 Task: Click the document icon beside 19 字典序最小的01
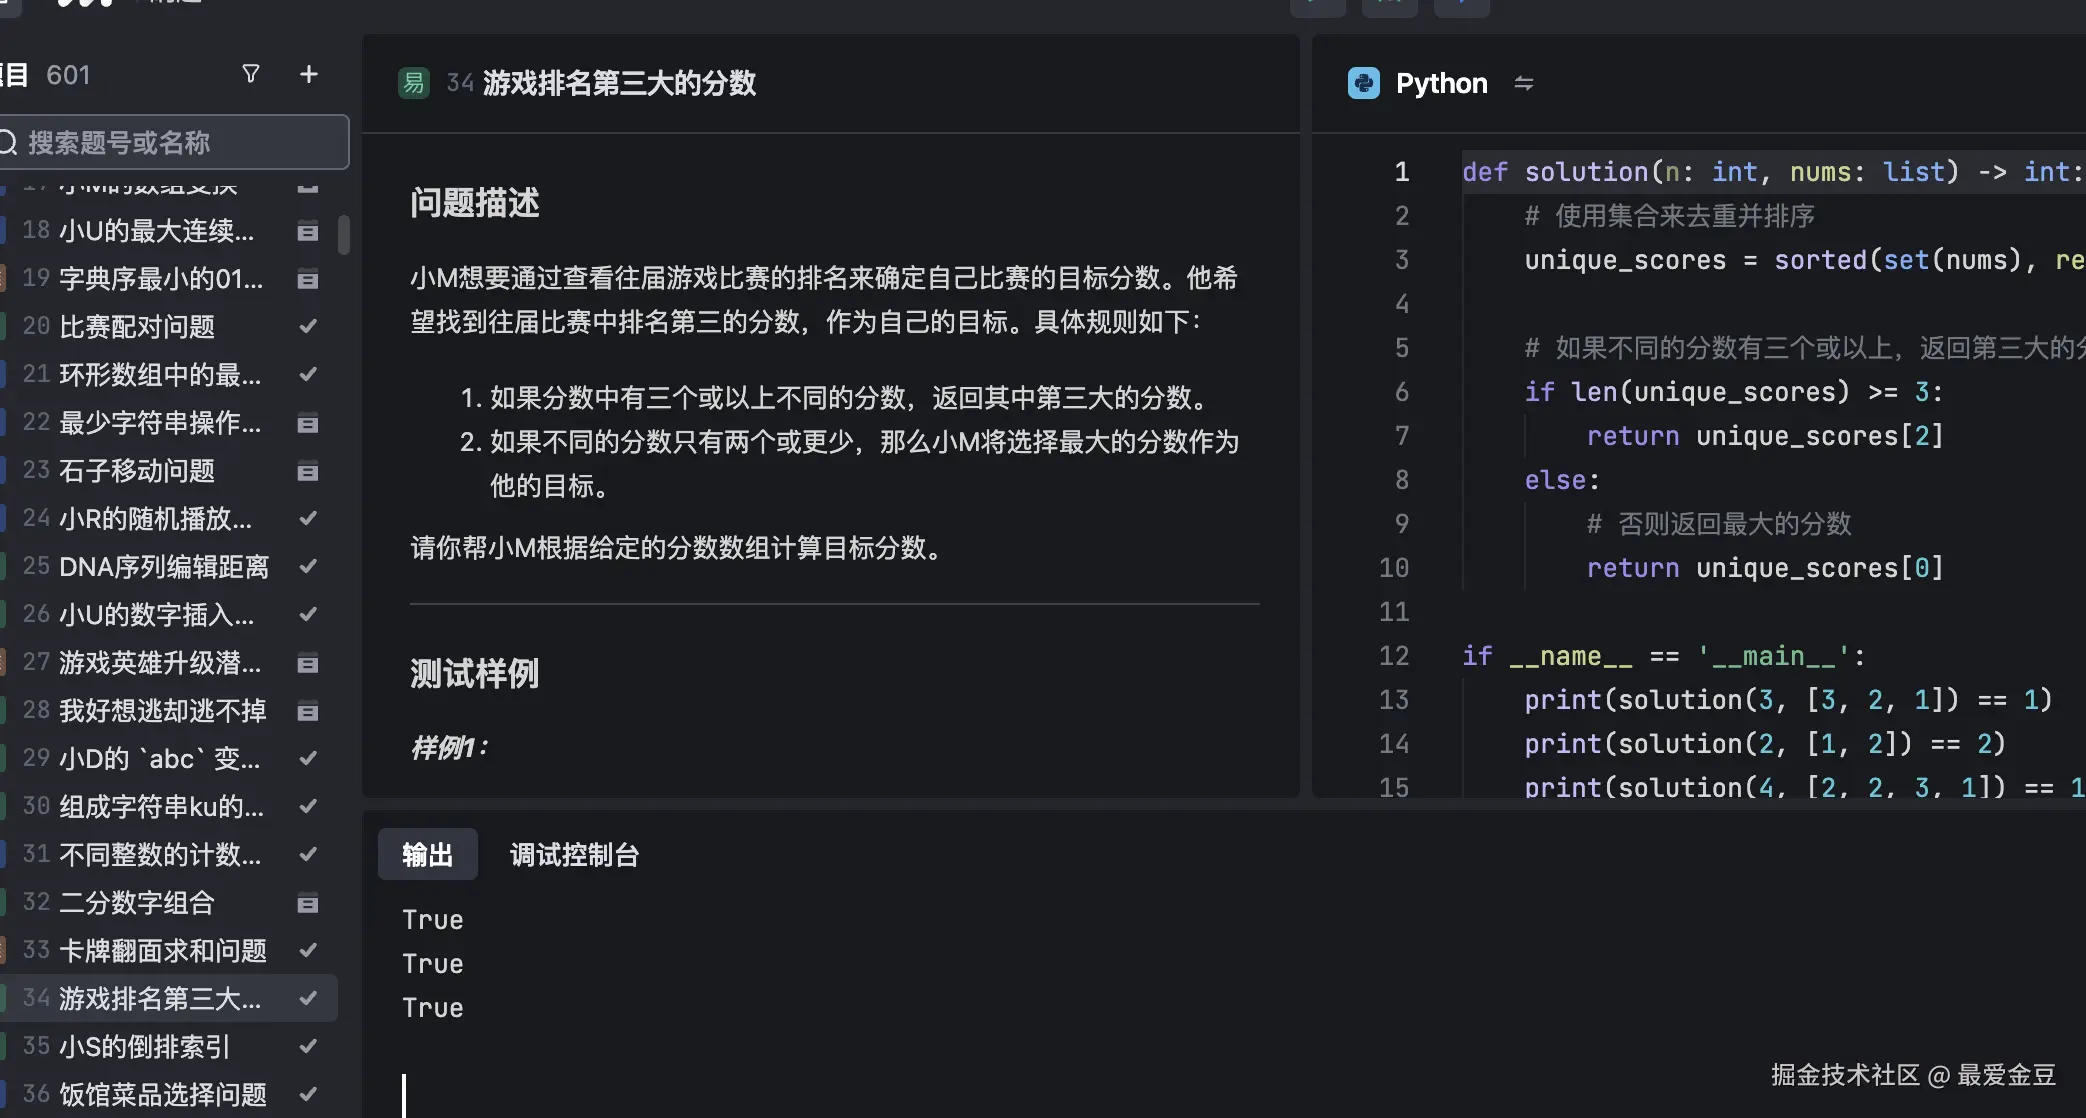(307, 279)
